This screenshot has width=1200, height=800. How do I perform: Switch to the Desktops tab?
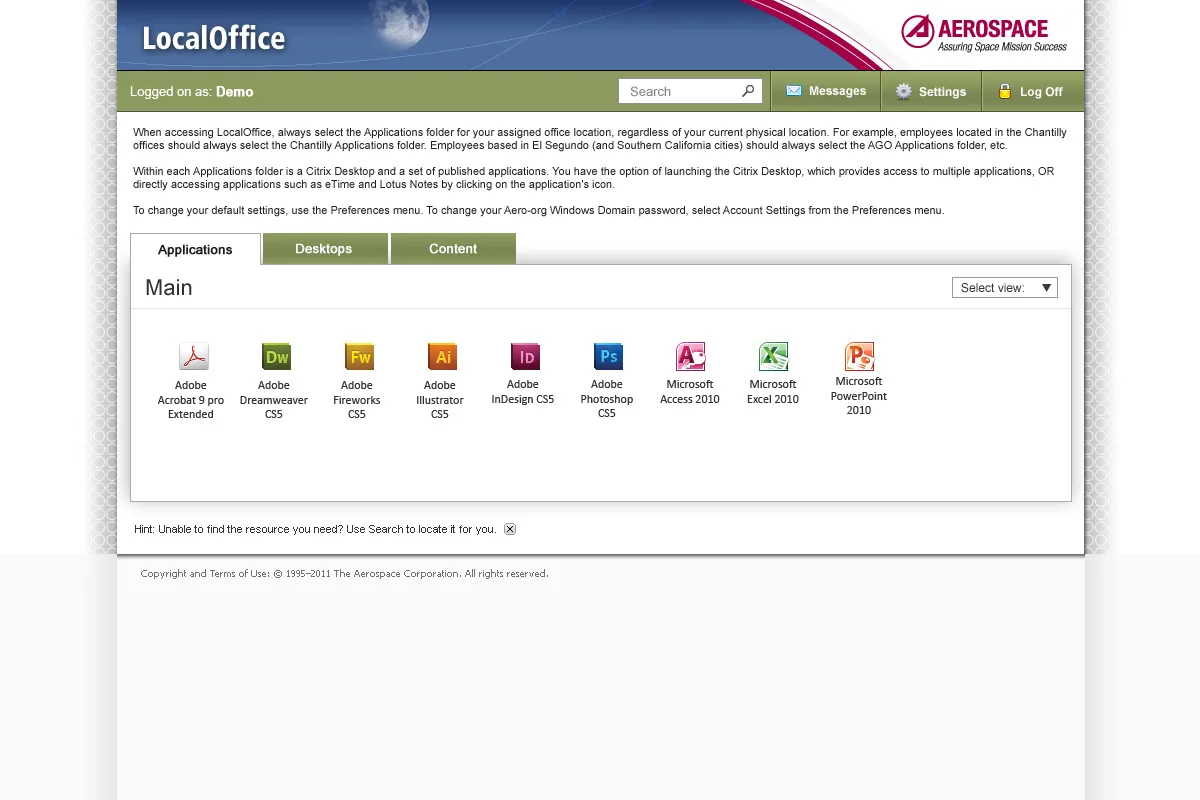(325, 249)
